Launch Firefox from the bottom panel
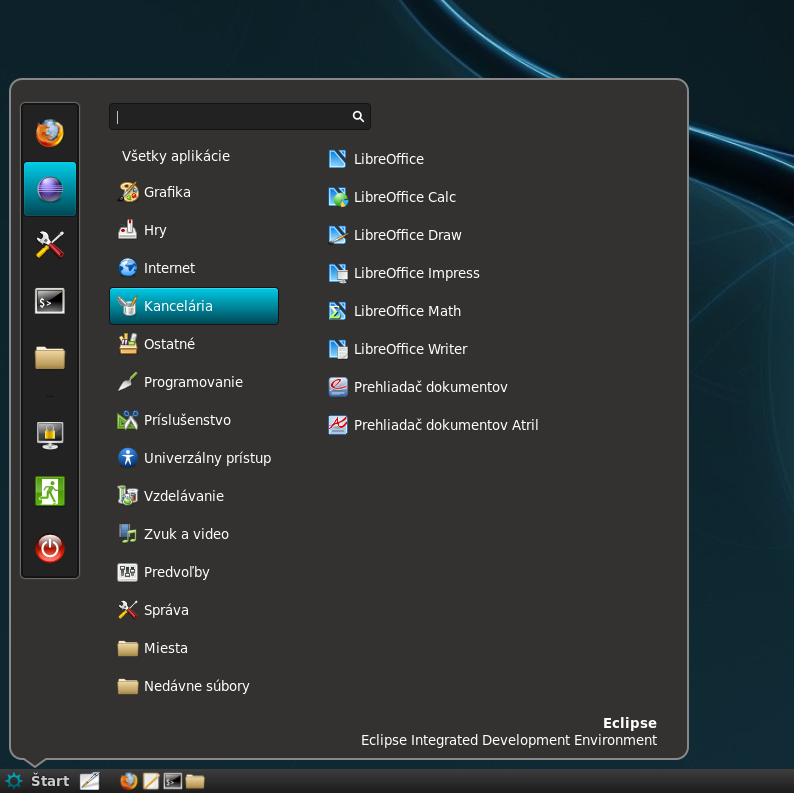This screenshot has width=794, height=793. point(129,781)
